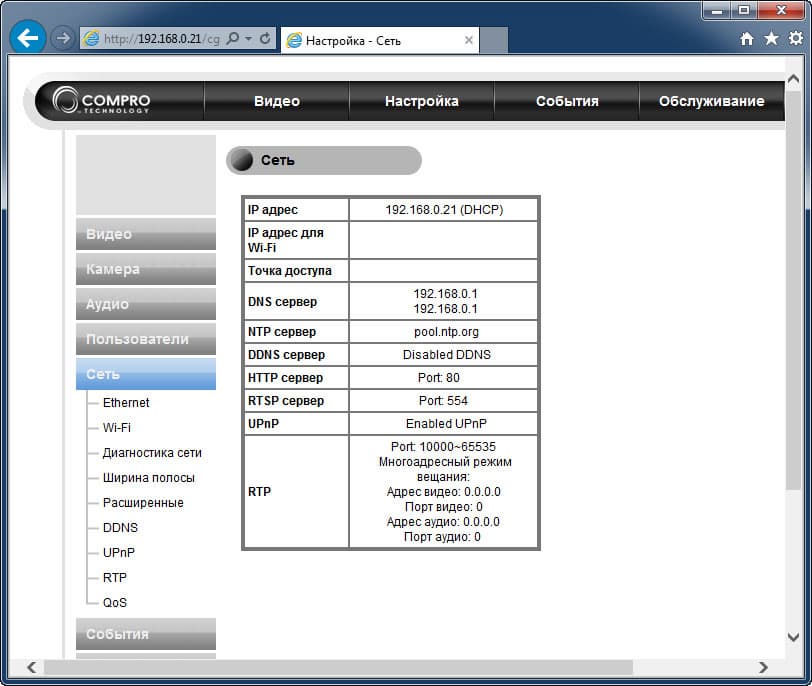Click the browser Back arrow button
The width and height of the screenshot is (812, 686).
[27, 37]
